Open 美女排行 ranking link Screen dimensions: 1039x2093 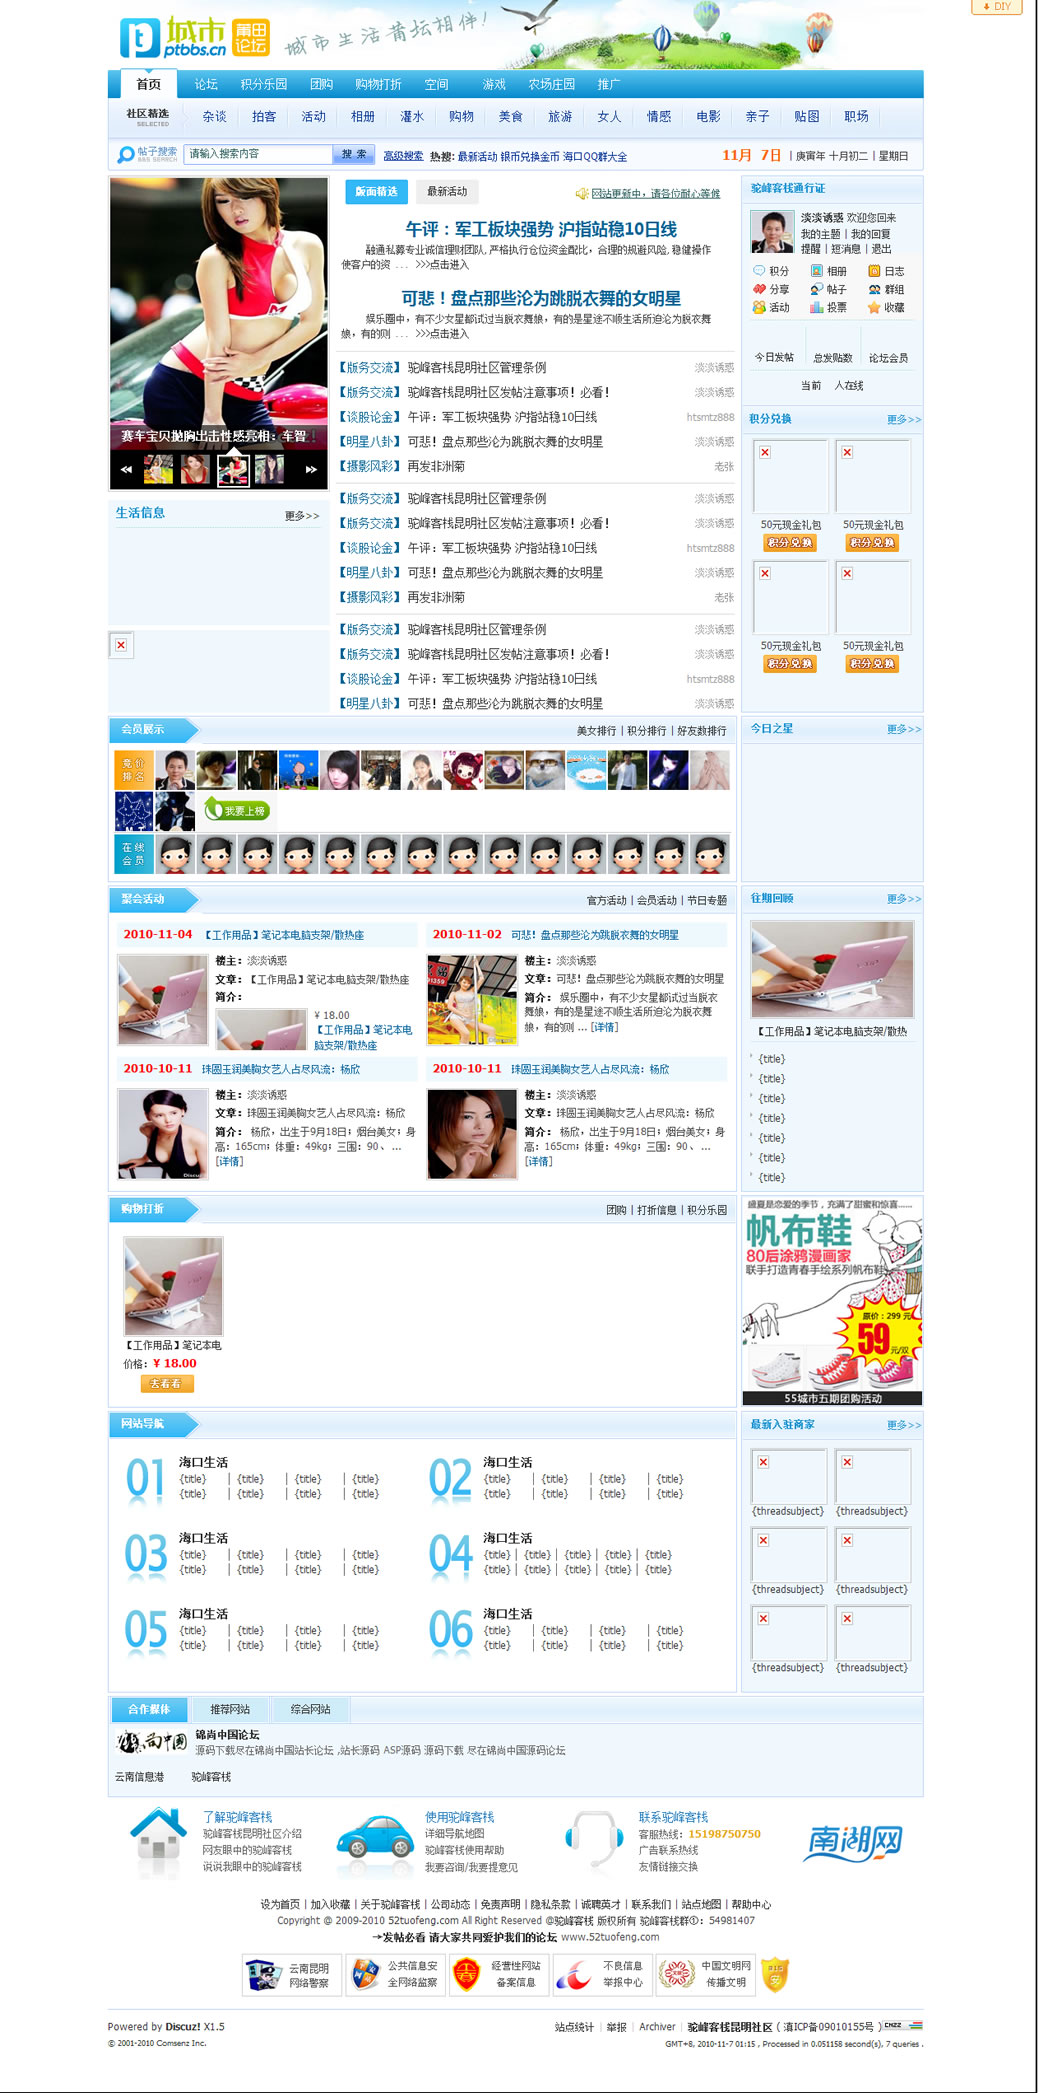point(596,731)
